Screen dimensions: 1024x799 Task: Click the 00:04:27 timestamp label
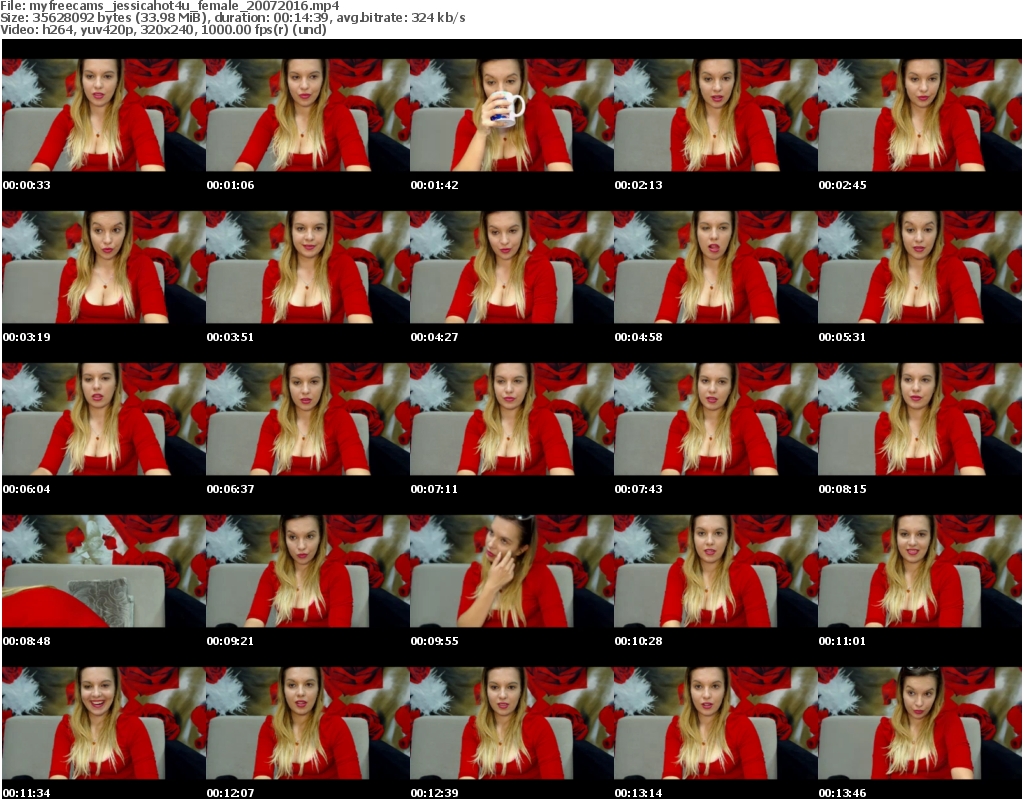point(434,337)
